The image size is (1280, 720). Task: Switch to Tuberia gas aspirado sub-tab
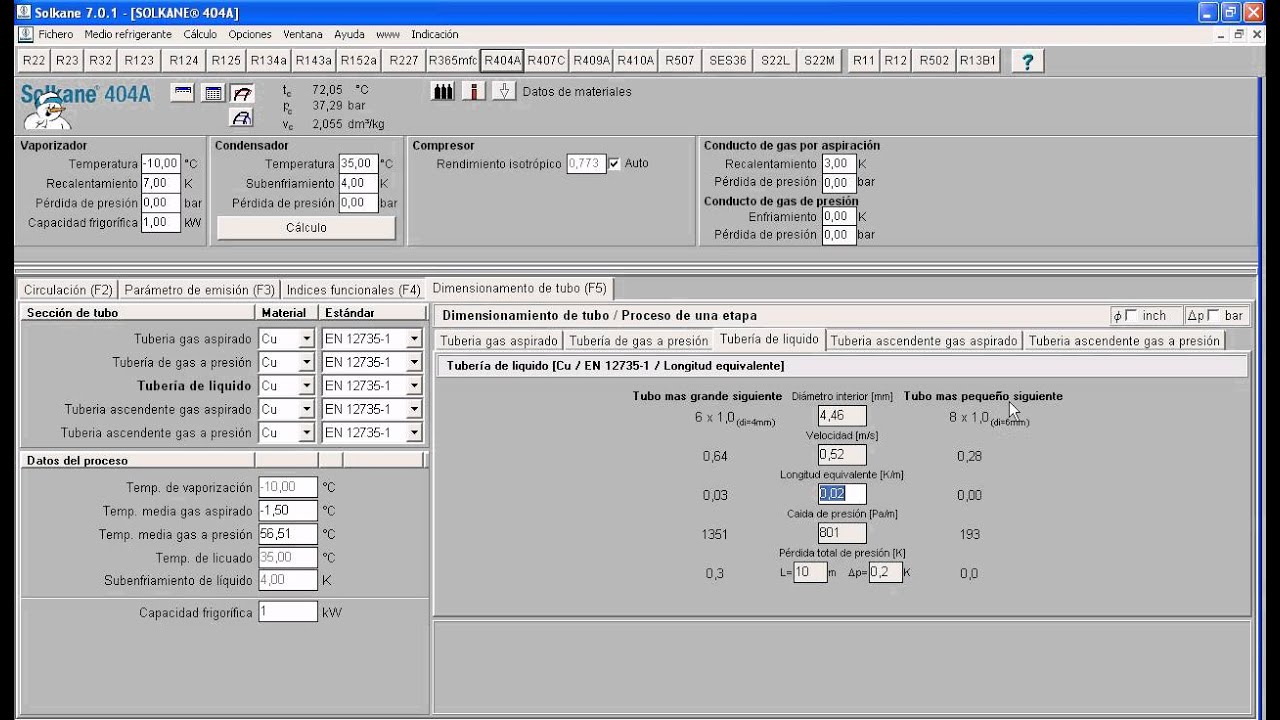(x=499, y=341)
